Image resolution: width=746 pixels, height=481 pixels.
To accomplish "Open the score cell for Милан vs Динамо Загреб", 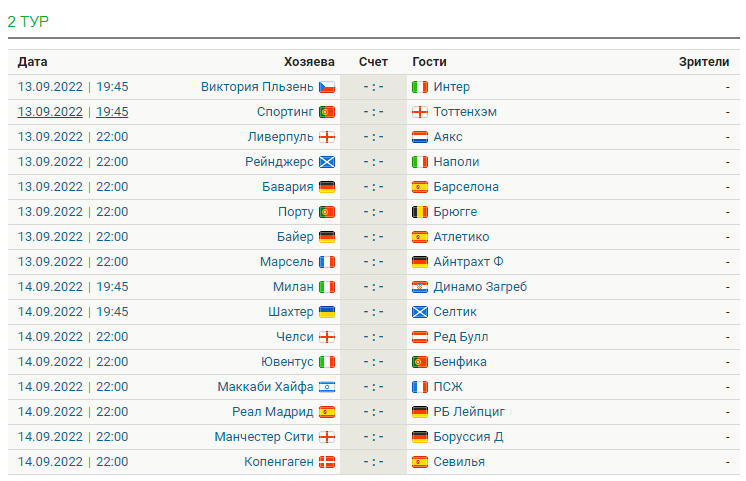I will click(x=373, y=287).
